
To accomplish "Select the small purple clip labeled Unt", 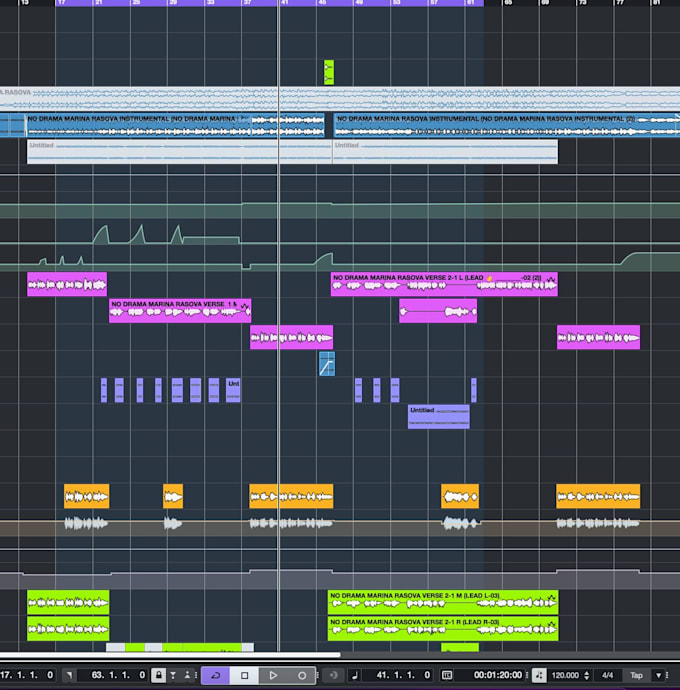I will point(233,390).
